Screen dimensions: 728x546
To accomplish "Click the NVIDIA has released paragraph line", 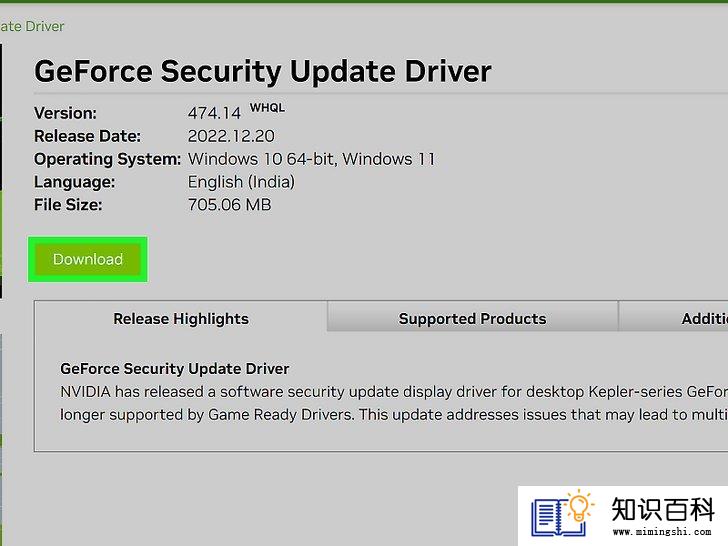I will click(x=394, y=392).
